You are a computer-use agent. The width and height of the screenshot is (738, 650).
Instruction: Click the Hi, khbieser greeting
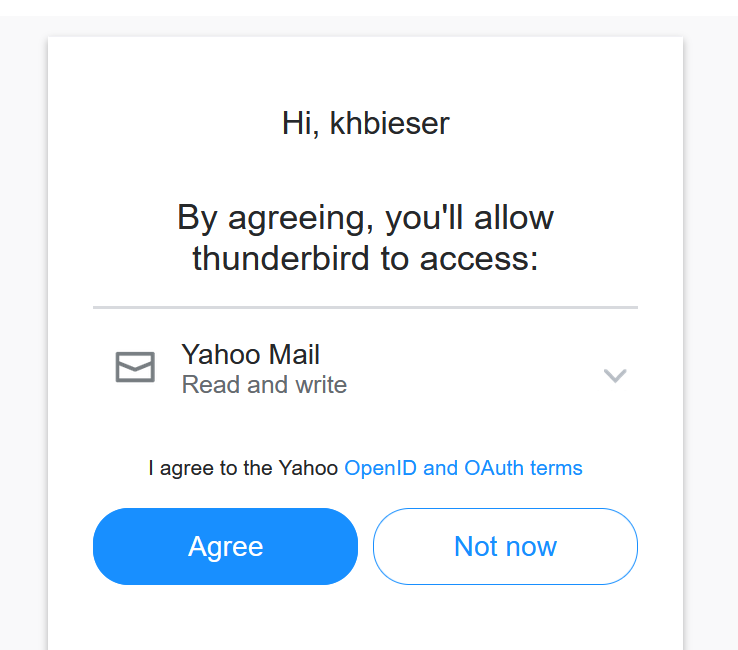(365, 123)
